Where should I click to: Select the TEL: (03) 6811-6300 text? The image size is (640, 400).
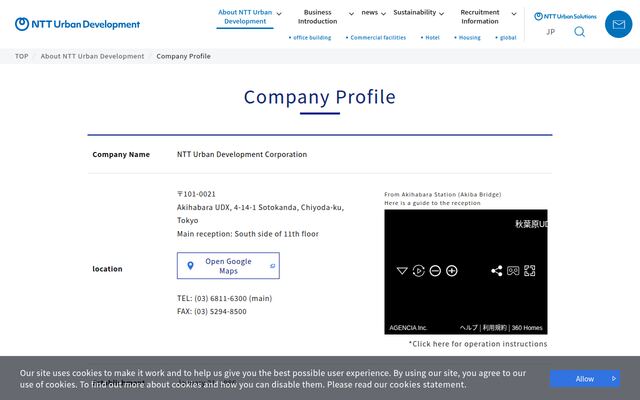click(224, 298)
